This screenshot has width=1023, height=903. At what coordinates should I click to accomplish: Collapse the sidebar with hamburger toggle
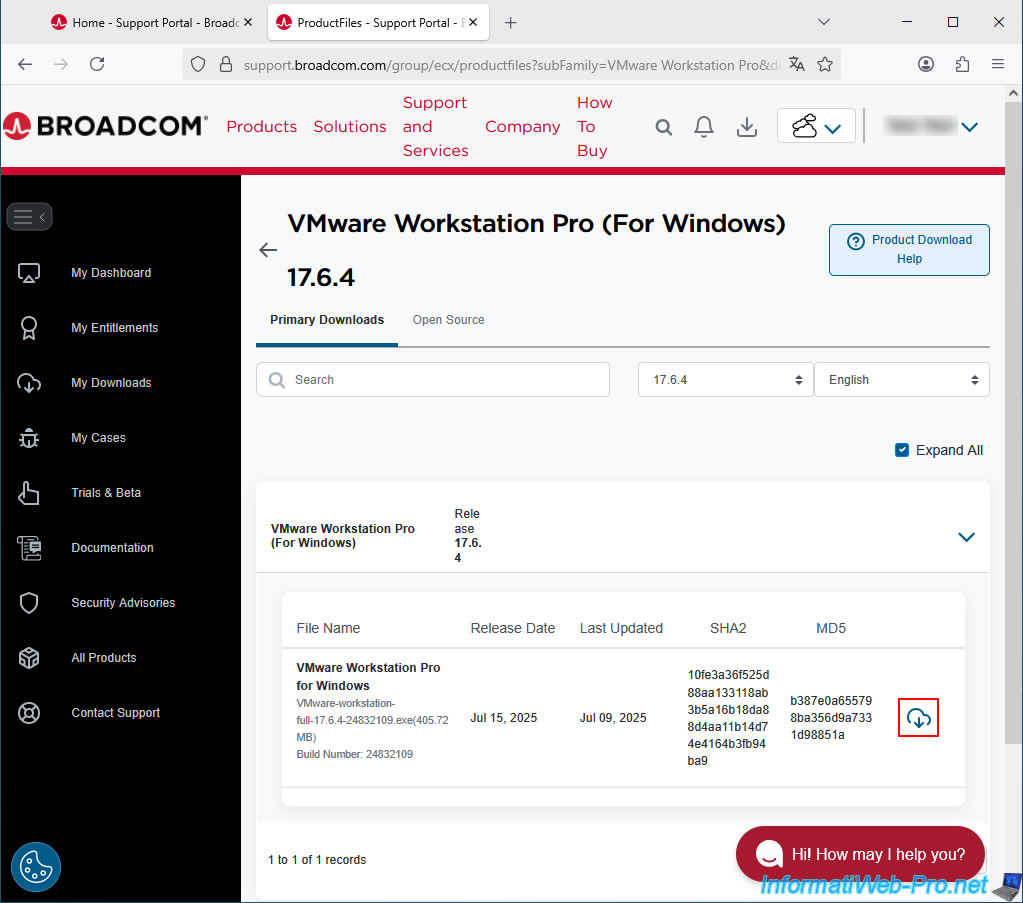[29, 216]
